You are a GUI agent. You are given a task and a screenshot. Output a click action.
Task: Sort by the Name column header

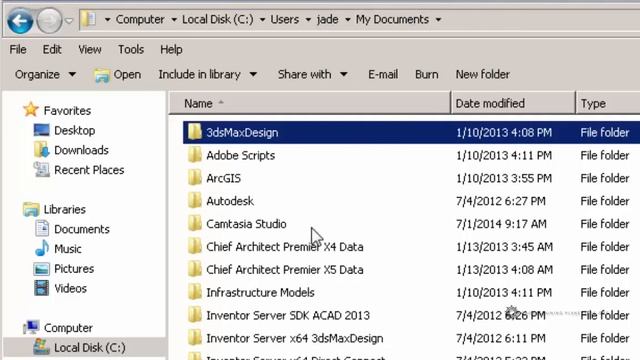(310, 103)
